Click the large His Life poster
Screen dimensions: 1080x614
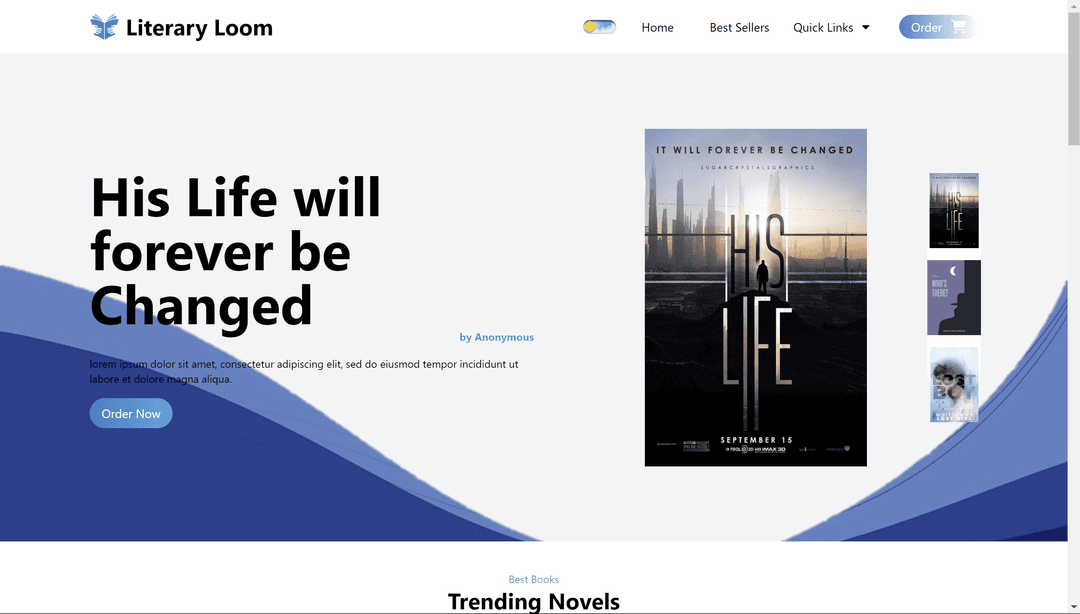click(x=755, y=297)
